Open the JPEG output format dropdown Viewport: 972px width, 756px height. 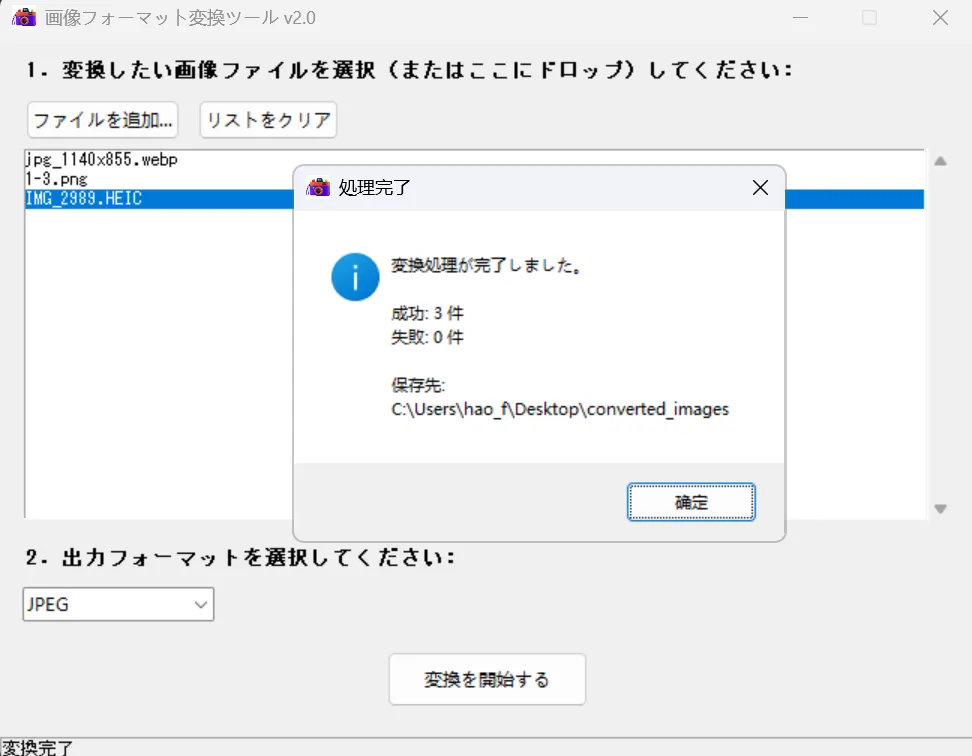(118, 604)
